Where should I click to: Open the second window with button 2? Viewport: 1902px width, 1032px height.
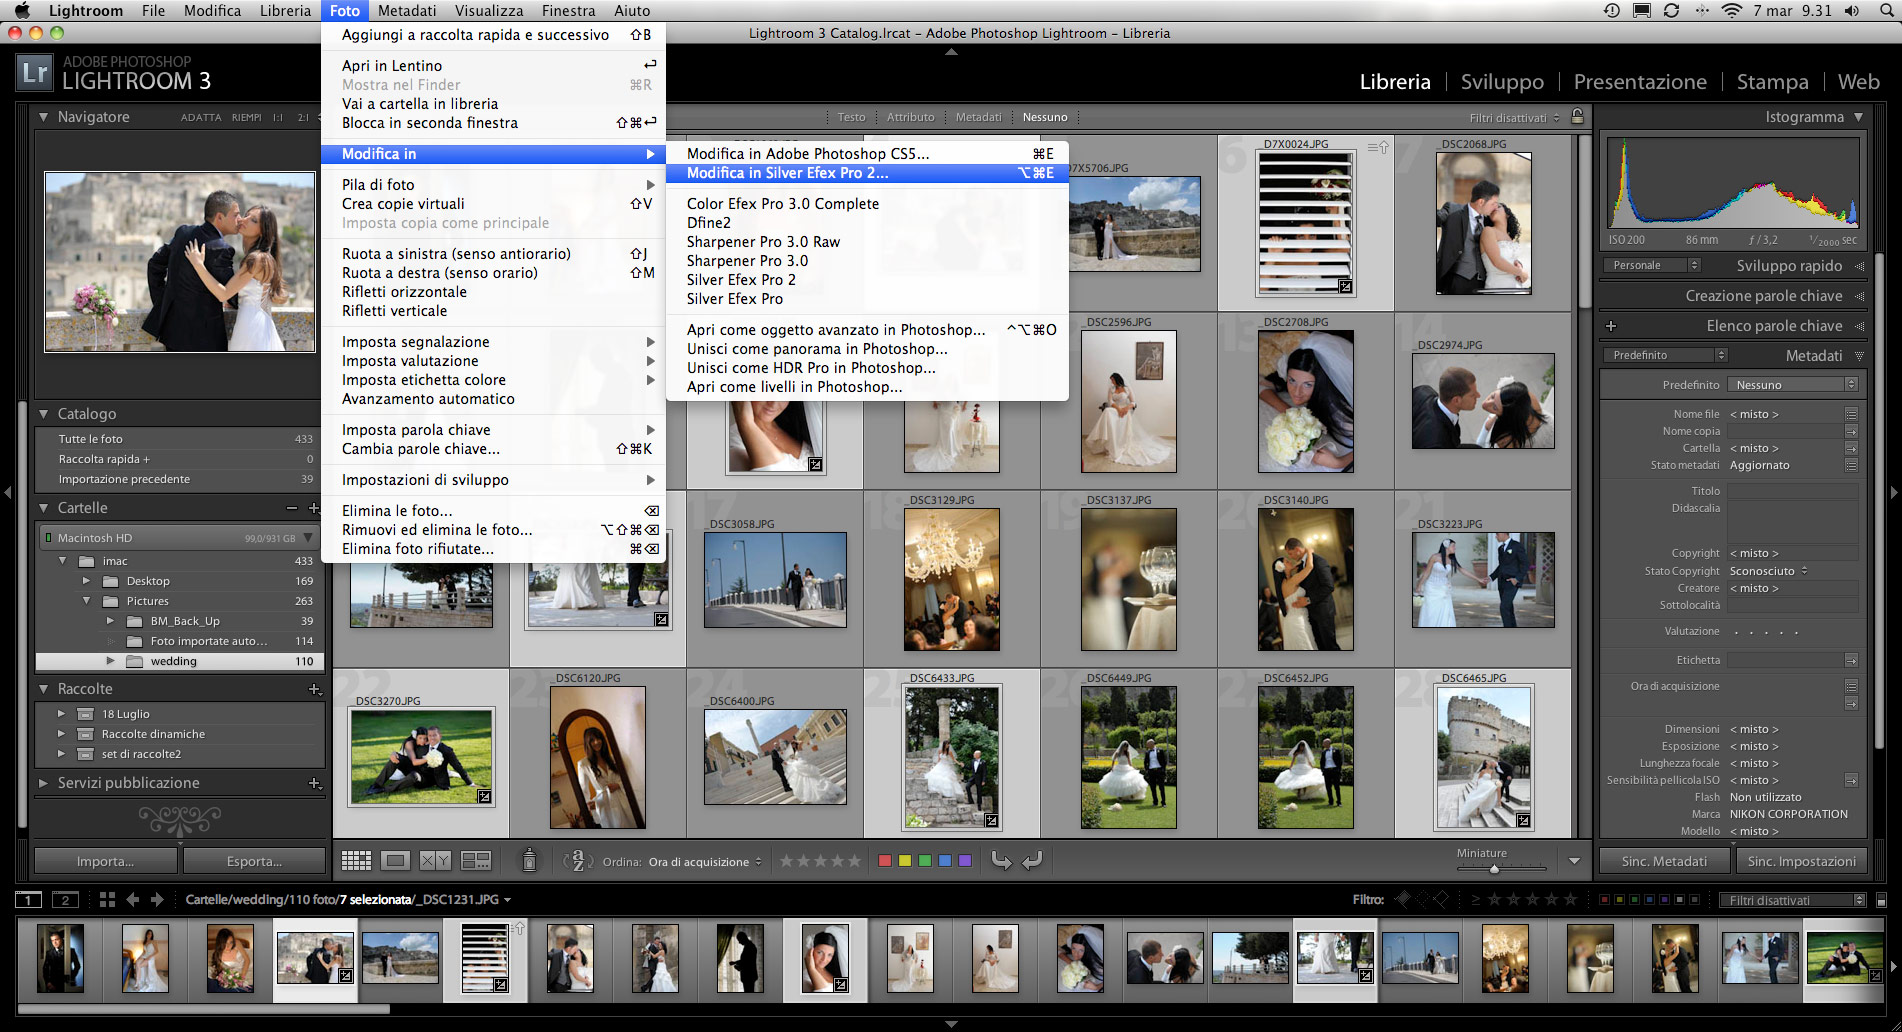click(65, 900)
